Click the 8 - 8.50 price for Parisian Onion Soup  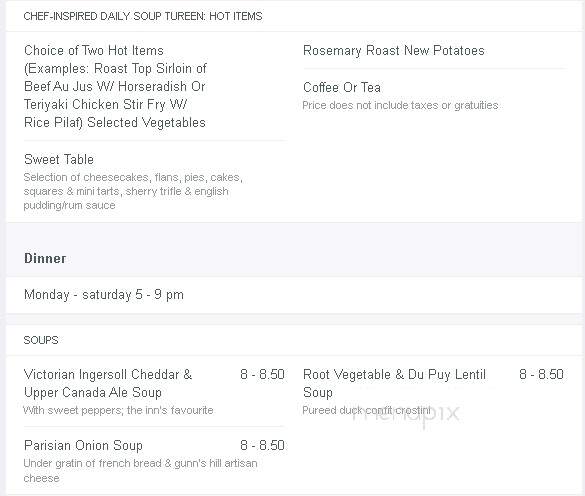click(262, 445)
